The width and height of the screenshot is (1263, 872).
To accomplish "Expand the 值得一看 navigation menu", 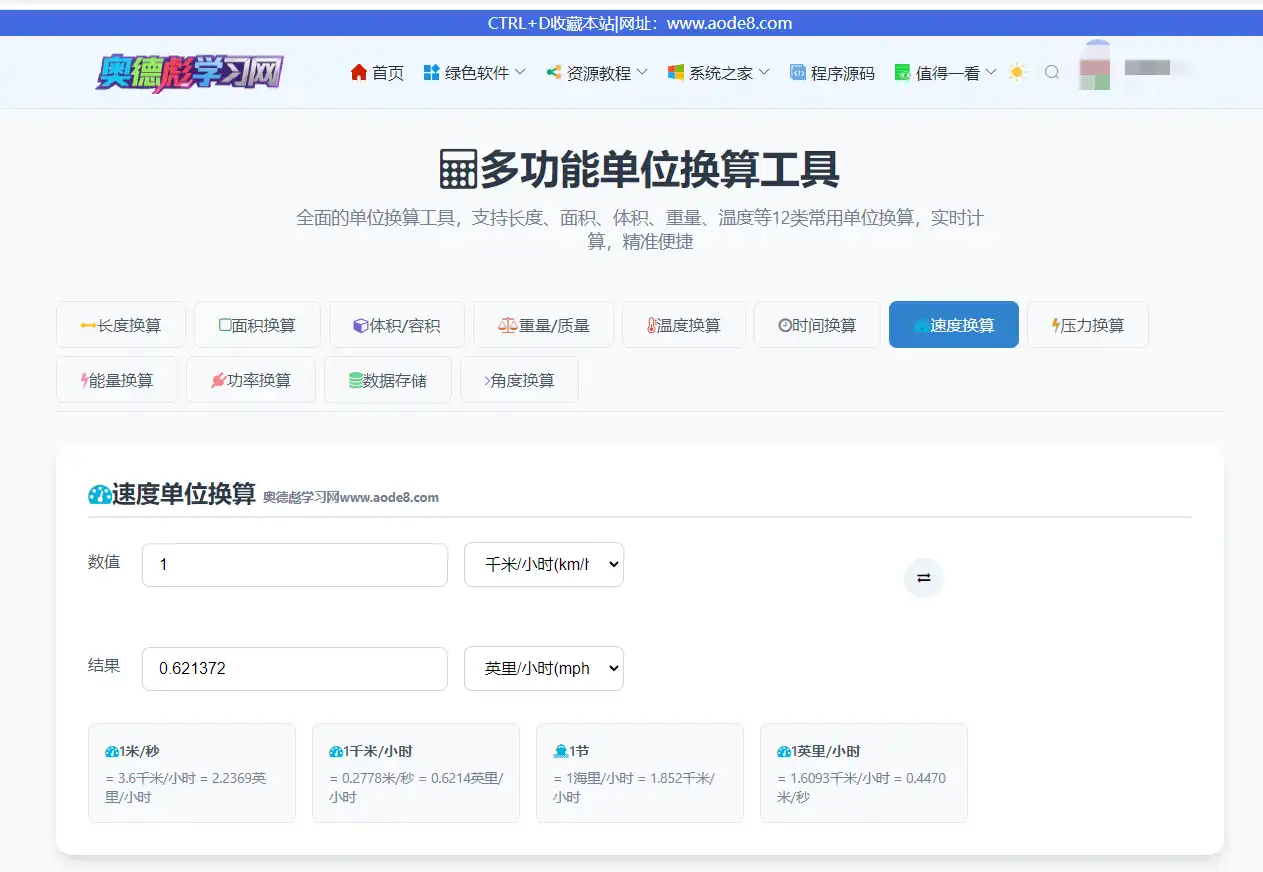I will (x=945, y=73).
